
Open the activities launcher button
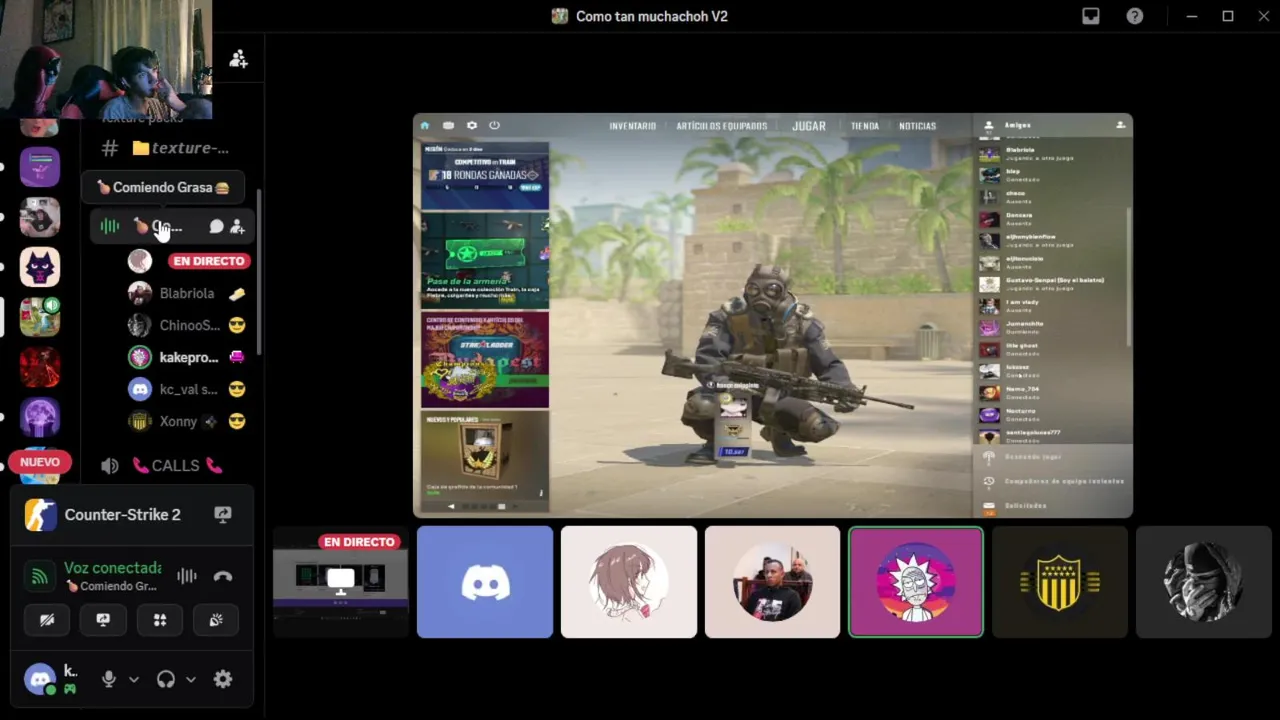coord(159,620)
